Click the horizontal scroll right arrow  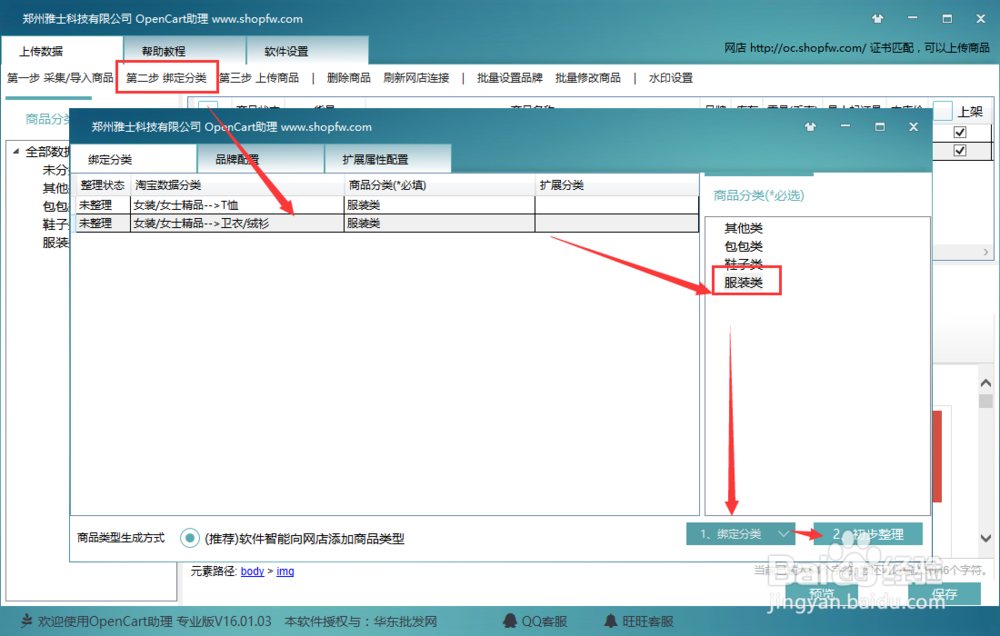985,252
